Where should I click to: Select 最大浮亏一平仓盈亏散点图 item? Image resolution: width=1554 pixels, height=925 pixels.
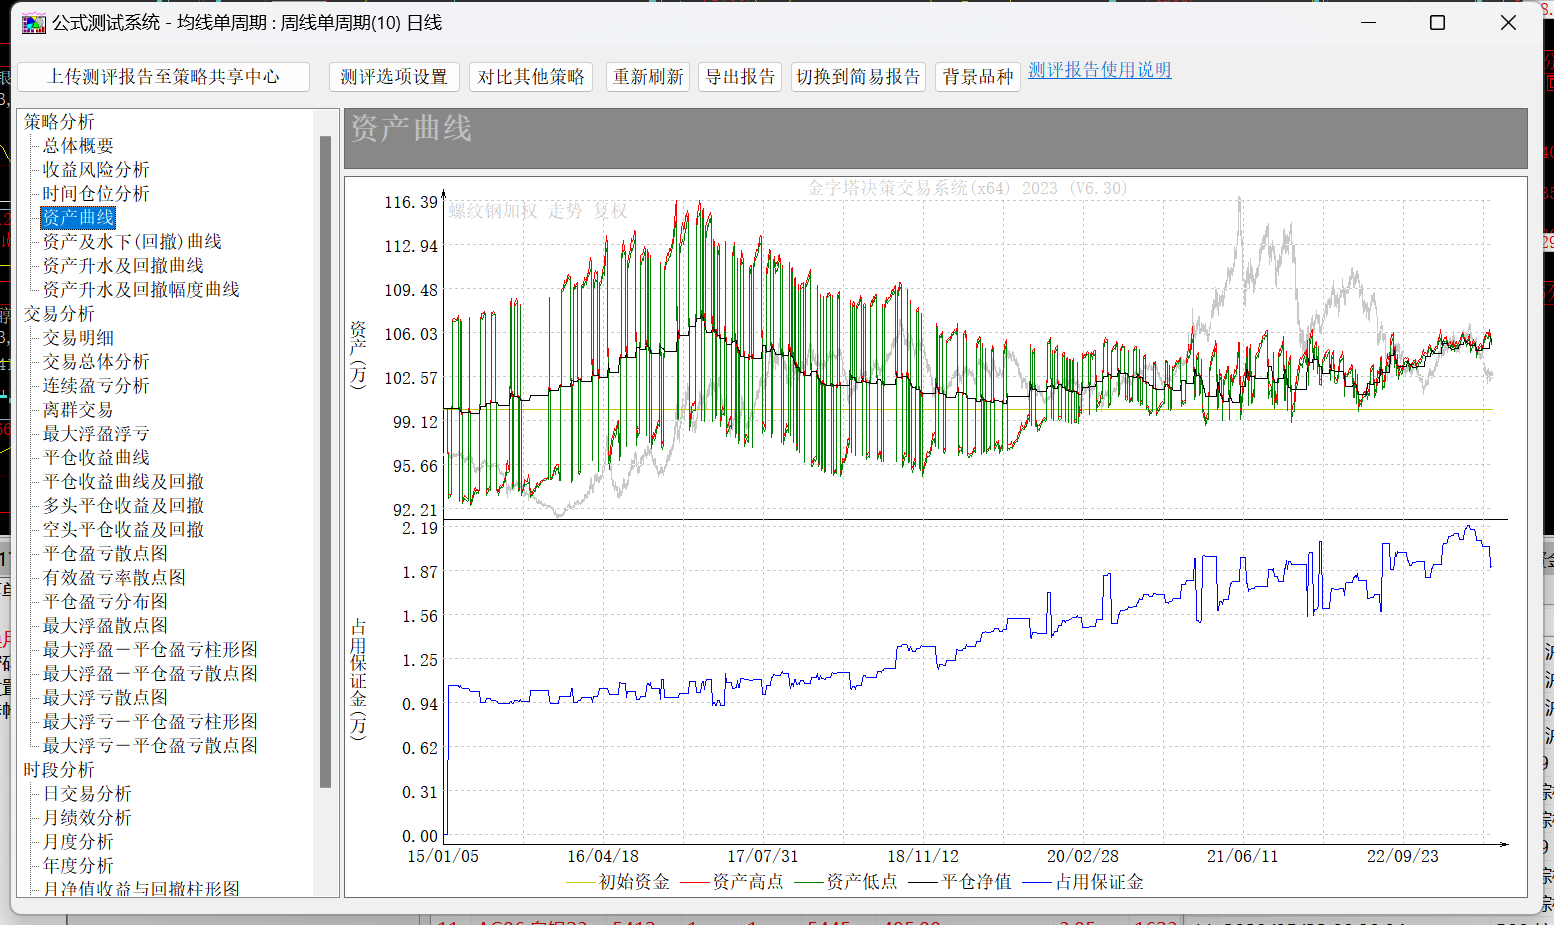[150, 746]
